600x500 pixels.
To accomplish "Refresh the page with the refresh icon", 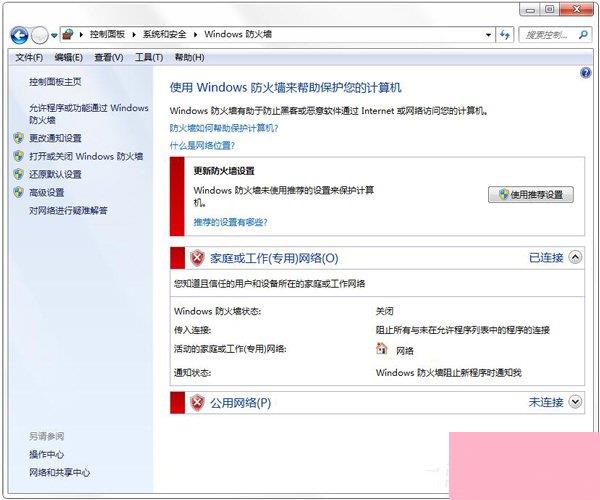I will pos(505,35).
